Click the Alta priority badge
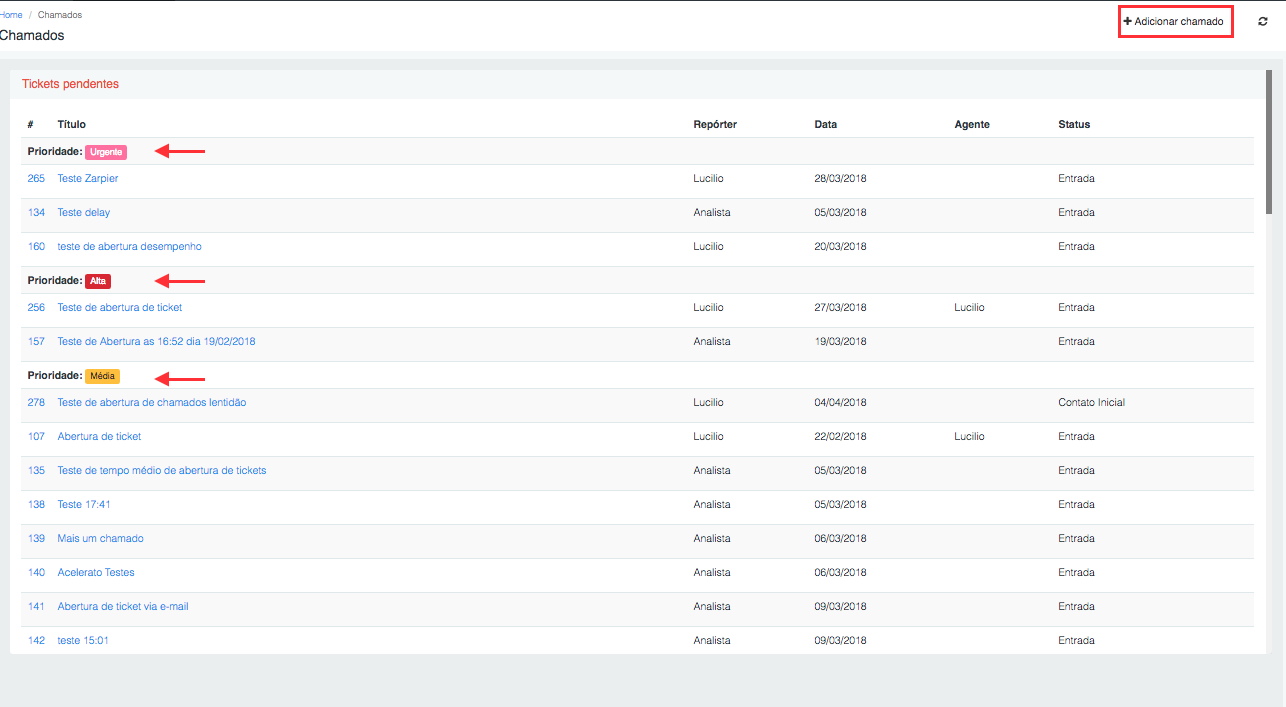The width and height of the screenshot is (1286, 707). (x=98, y=281)
